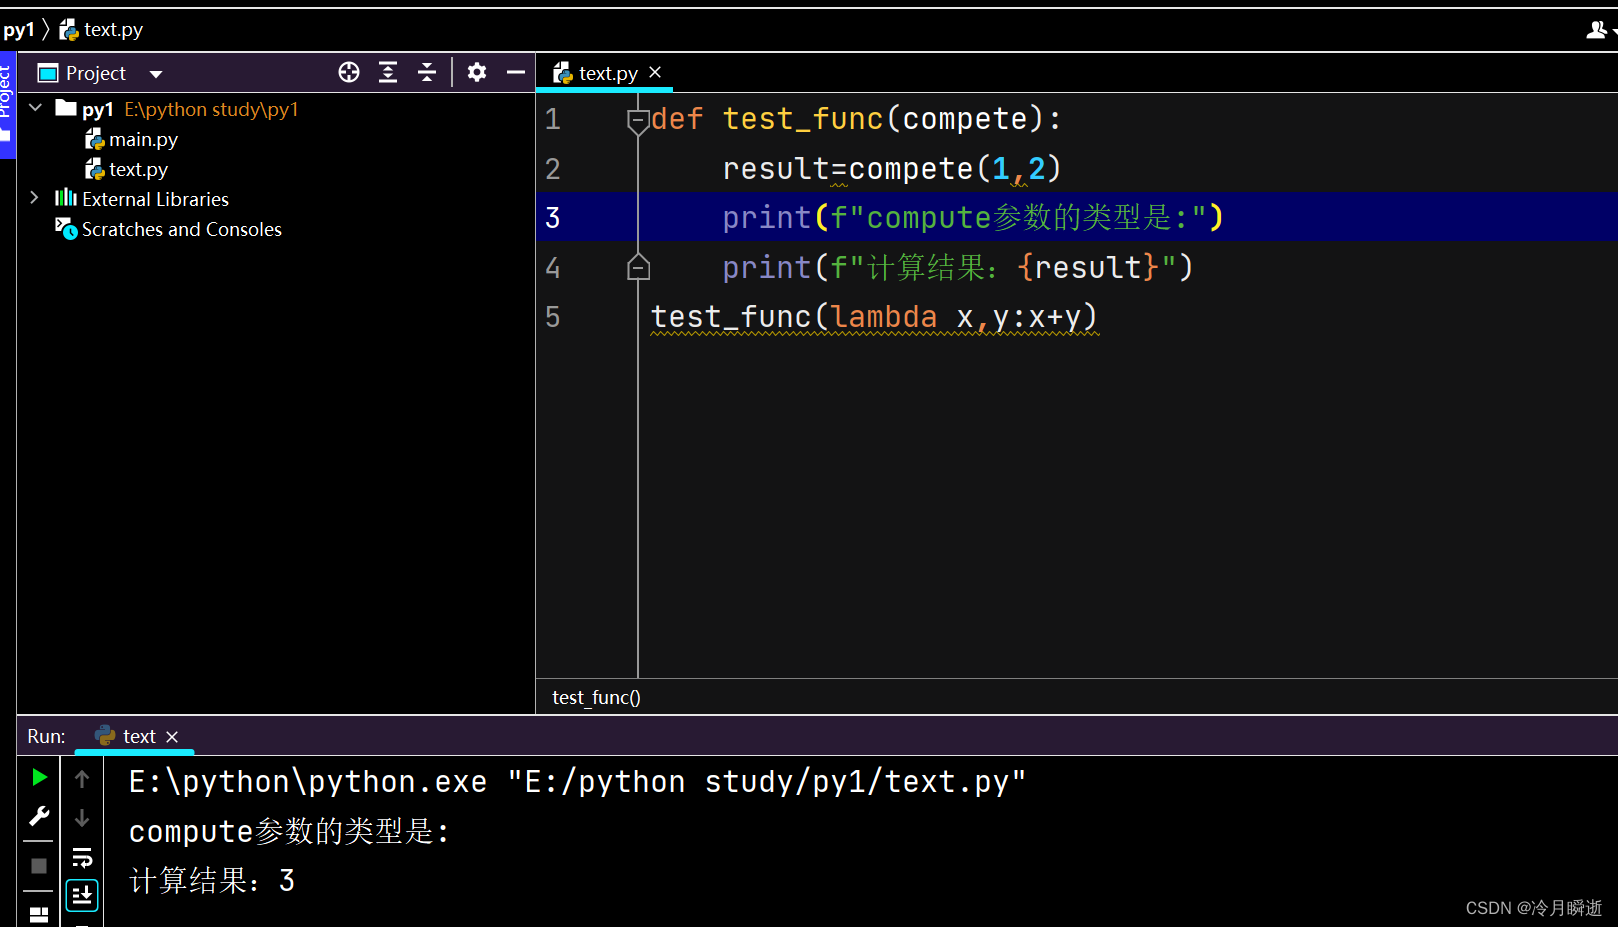Collapse the py1 project root node
This screenshot has width=1618, height=927.
coord(36,108)
